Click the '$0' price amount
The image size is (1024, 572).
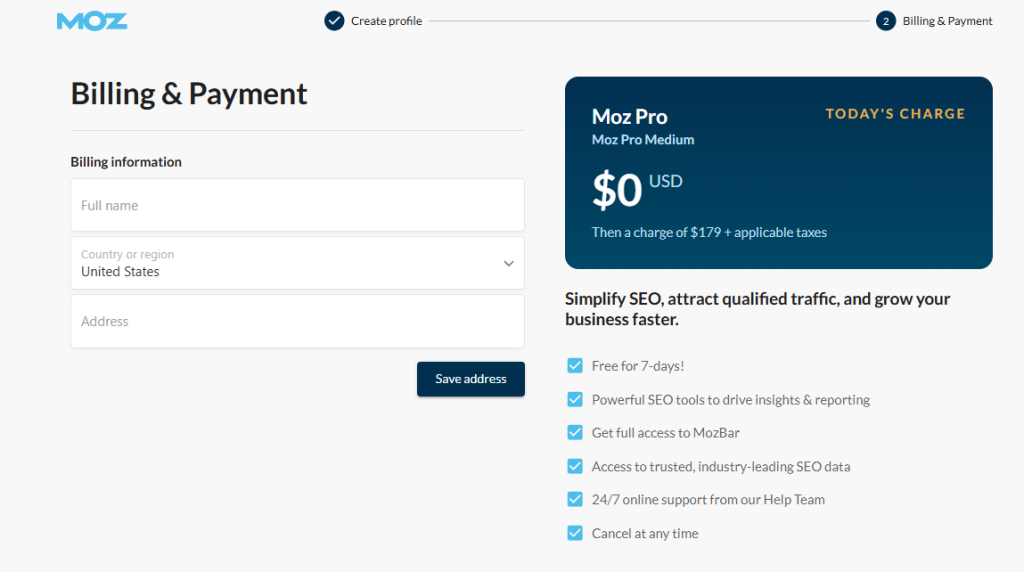(x=617, y=190)
